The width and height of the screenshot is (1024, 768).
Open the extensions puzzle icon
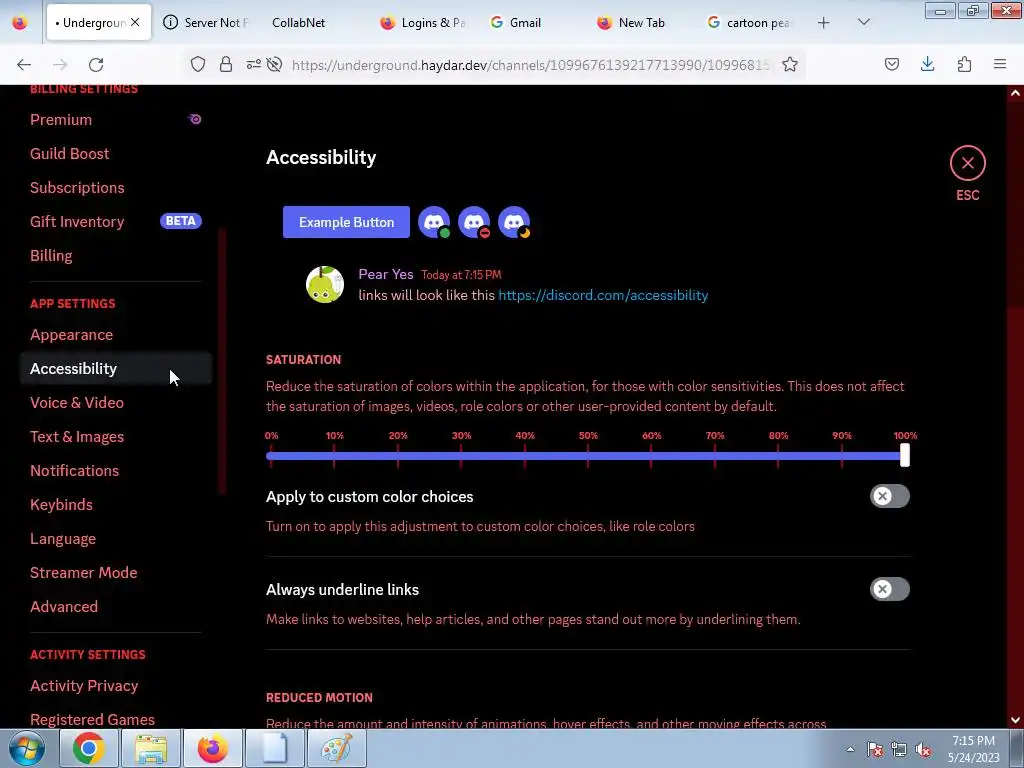coord(964,64)
